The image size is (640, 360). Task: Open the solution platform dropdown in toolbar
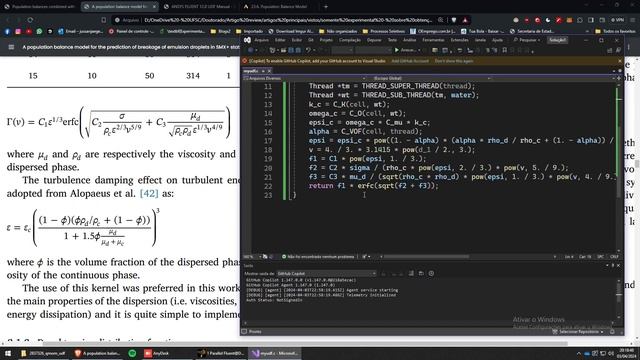tap(373, 50)
